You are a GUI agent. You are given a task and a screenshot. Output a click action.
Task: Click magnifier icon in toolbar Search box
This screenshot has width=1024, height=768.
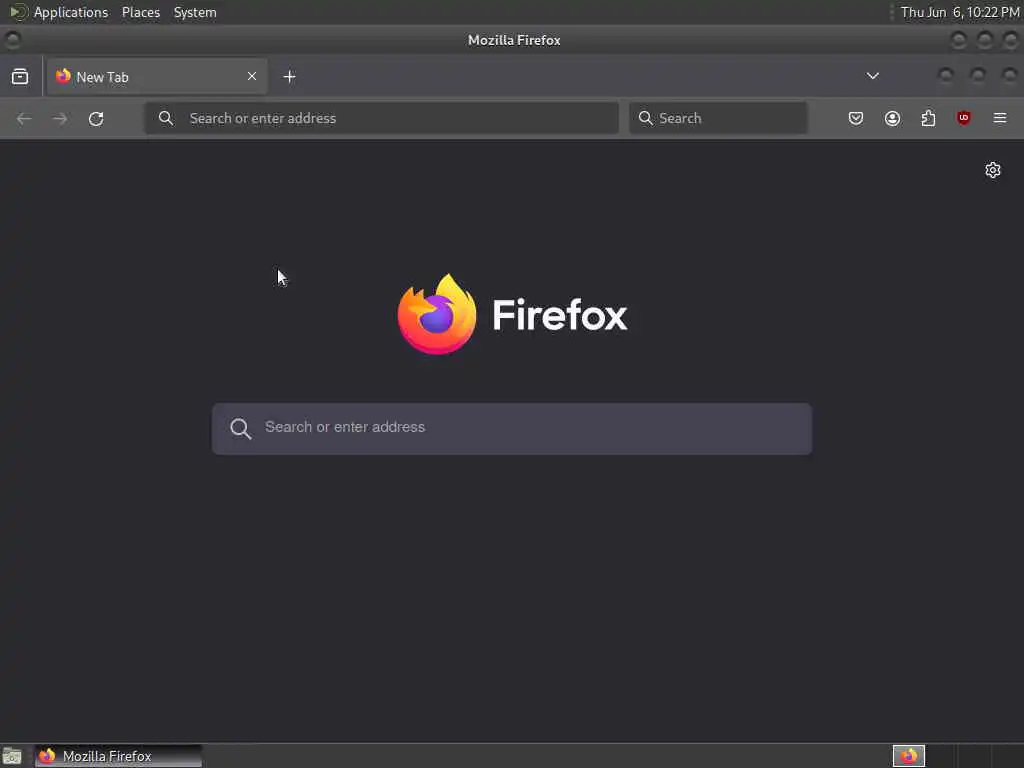(x=645, y=118)
